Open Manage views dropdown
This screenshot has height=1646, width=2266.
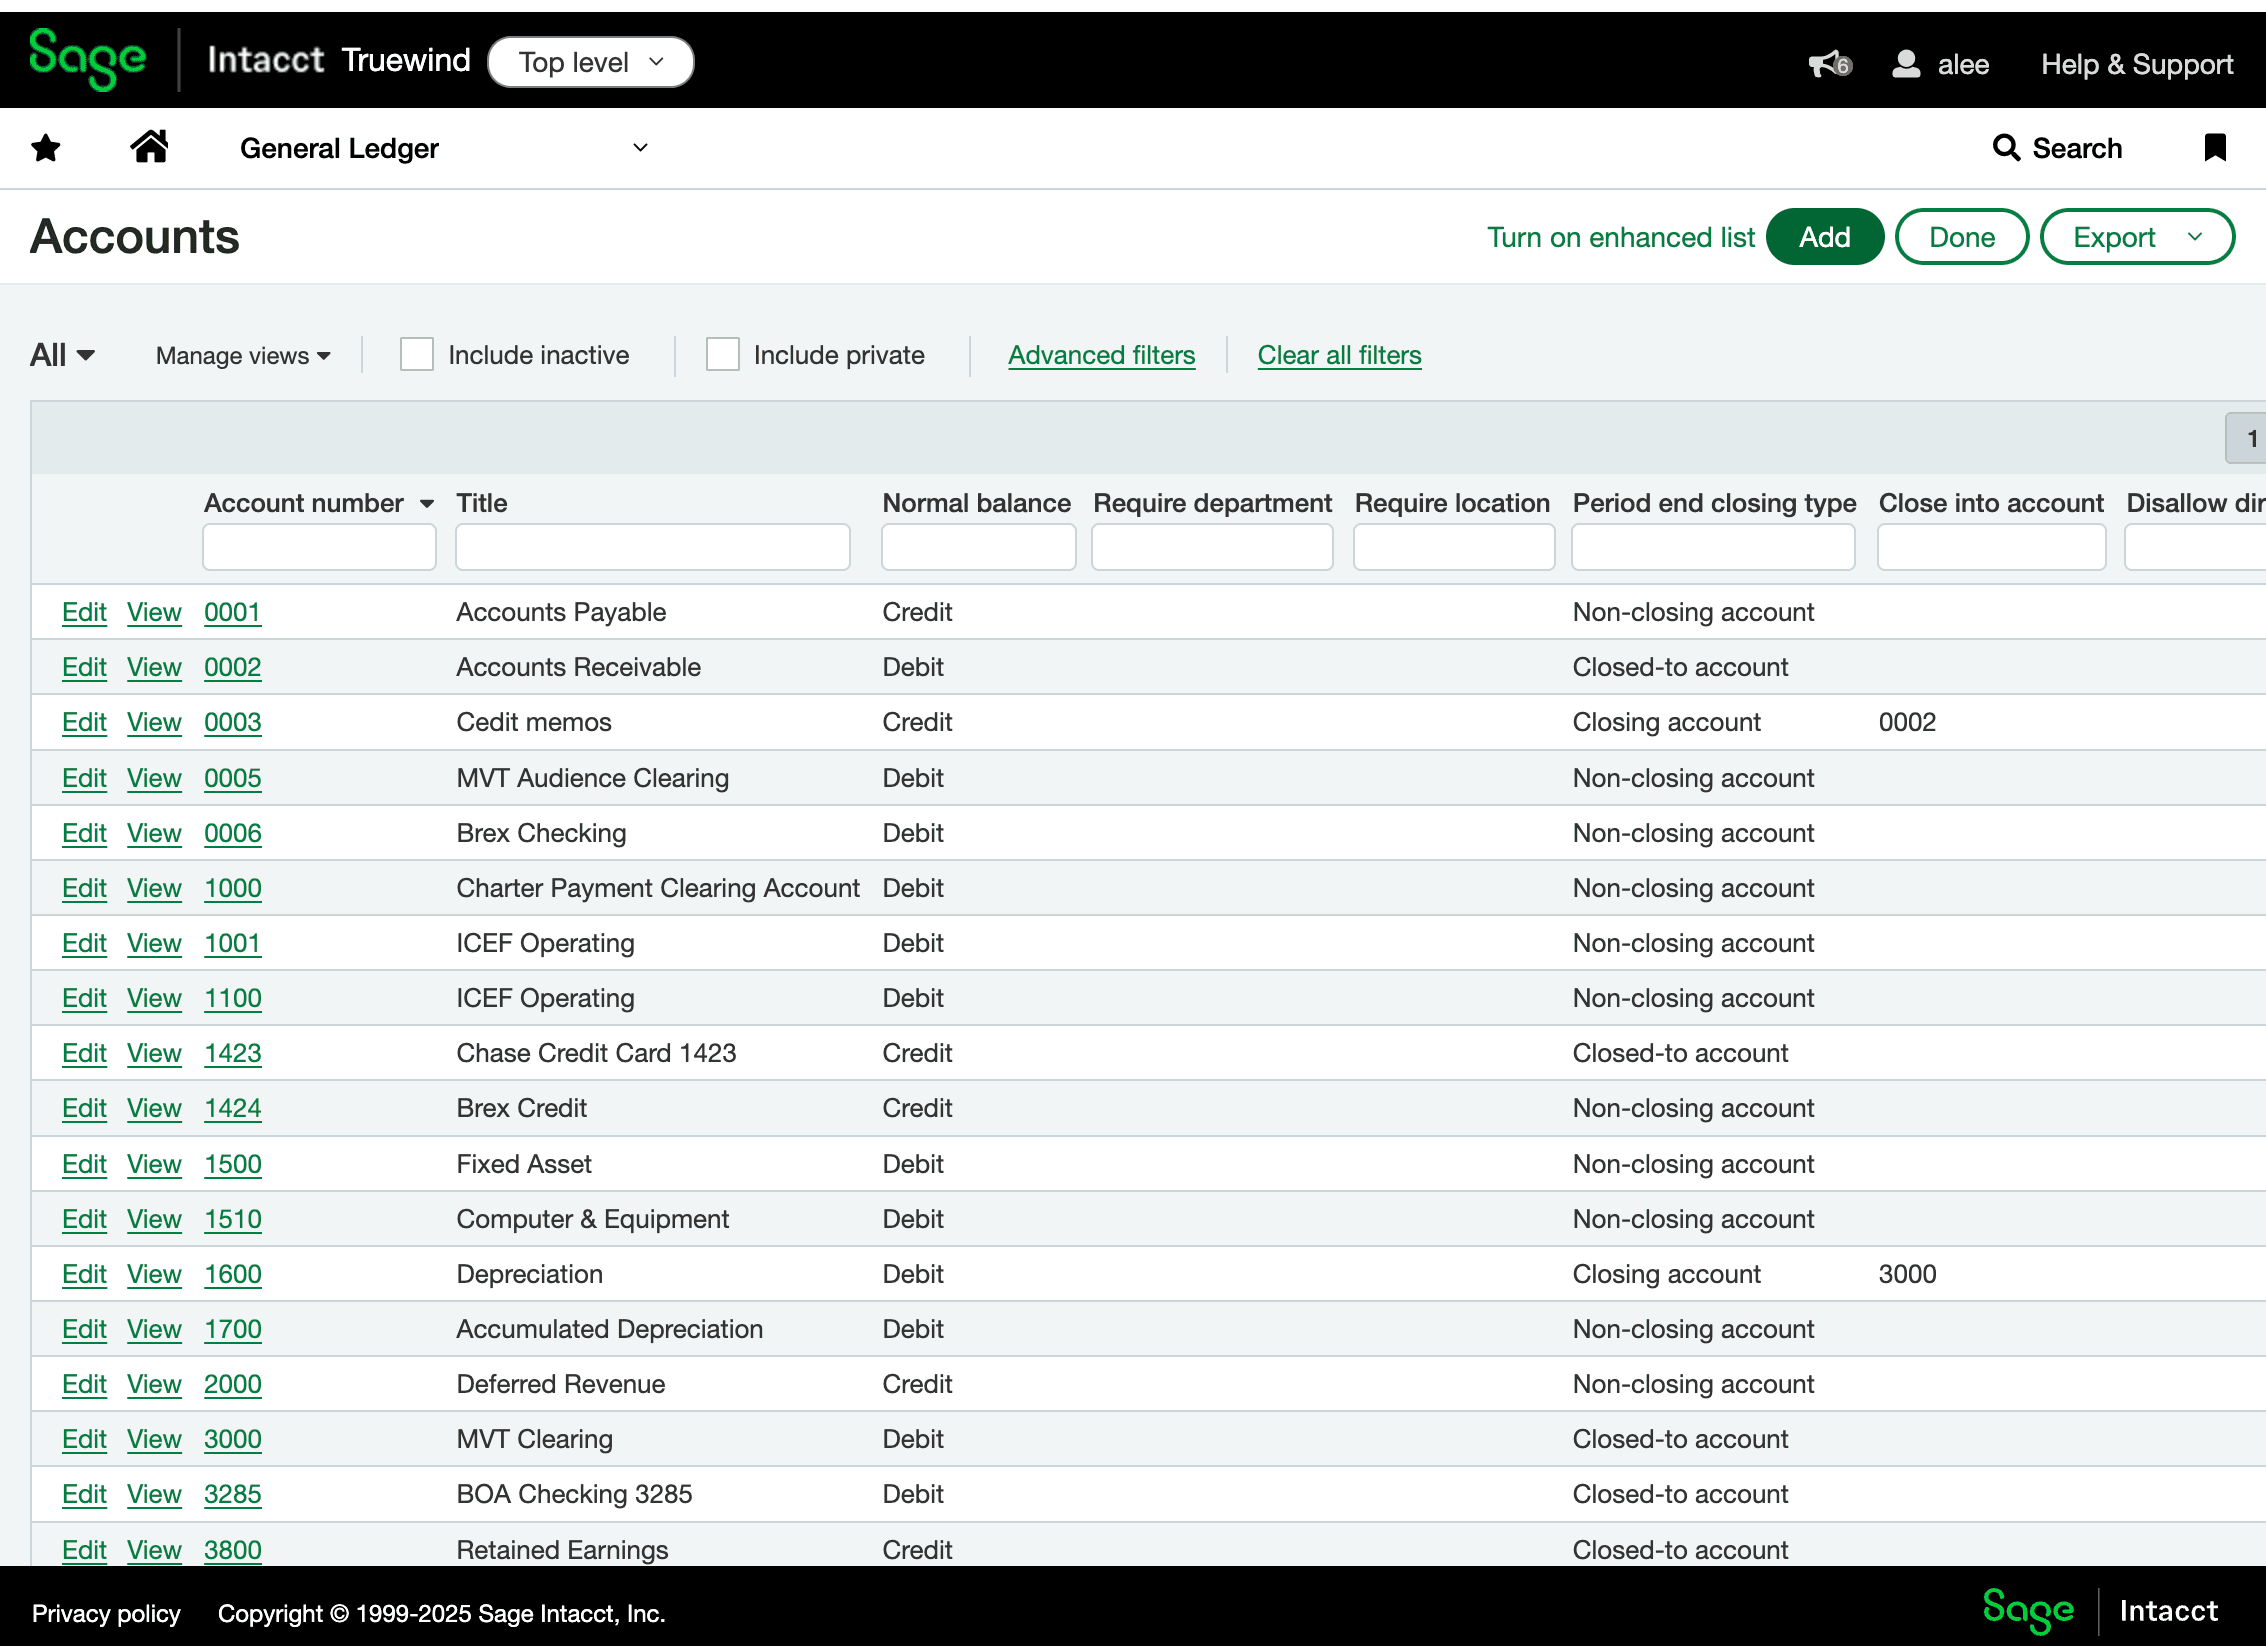tap(243, 356)
